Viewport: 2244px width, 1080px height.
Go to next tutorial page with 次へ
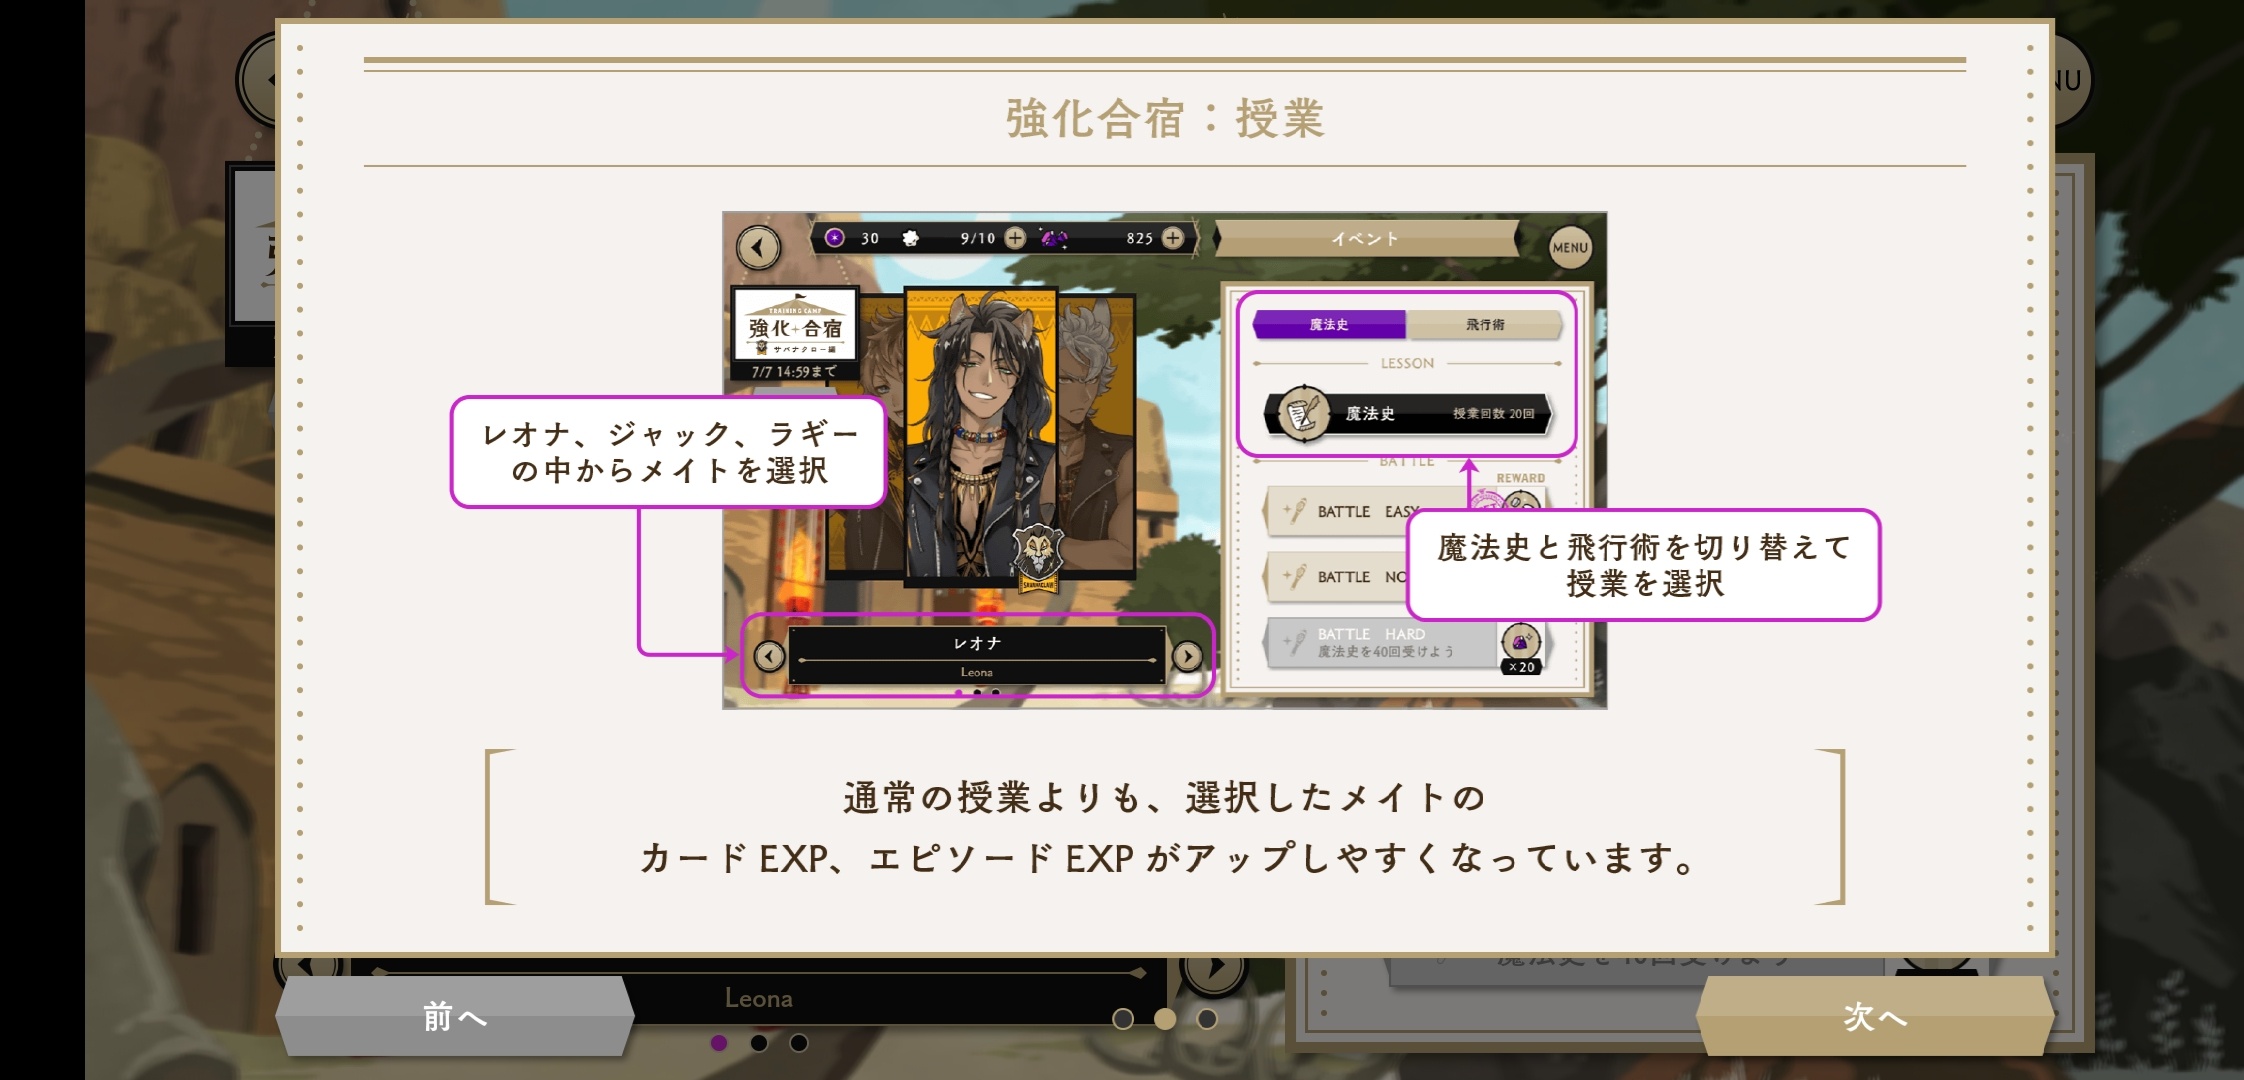[1875, 1016]
